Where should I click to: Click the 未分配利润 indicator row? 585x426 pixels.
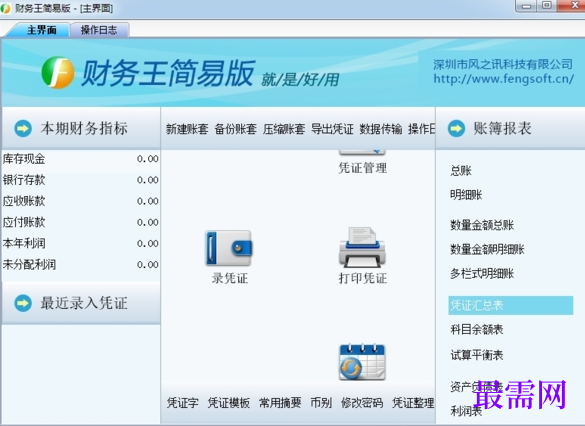[81, 265]
